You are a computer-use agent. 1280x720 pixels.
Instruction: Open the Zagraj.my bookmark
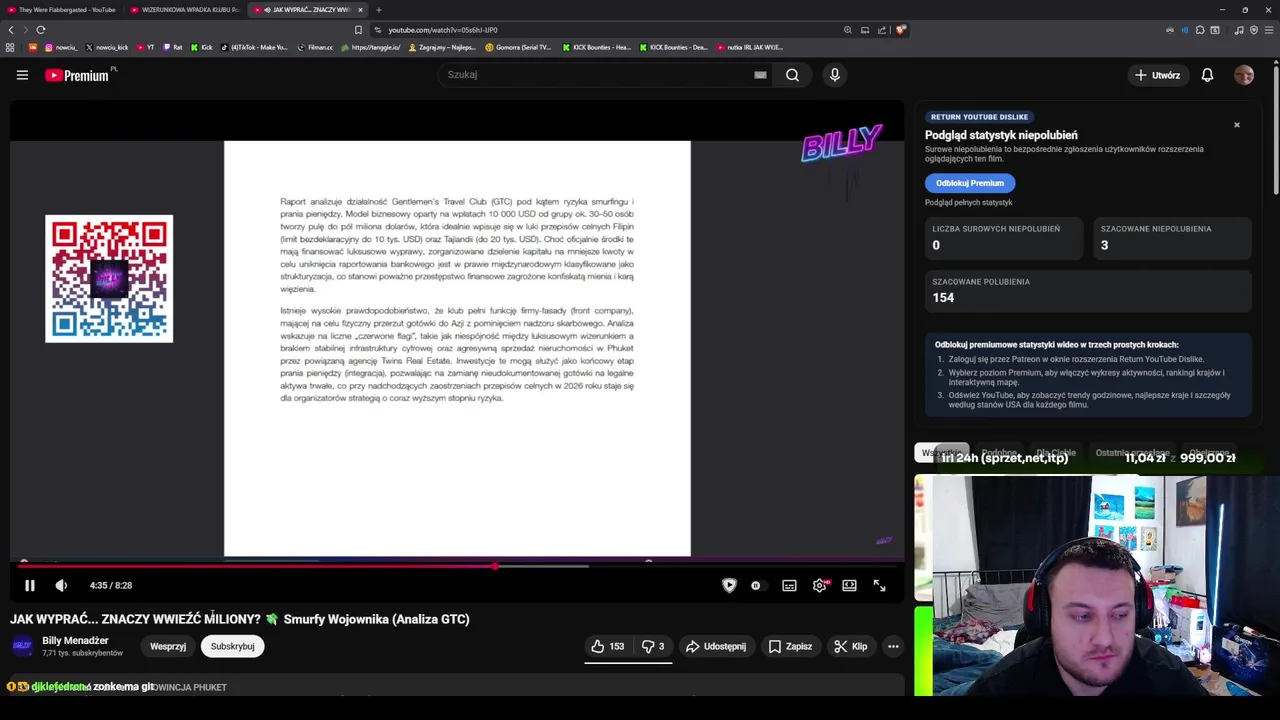pyautogui.click(x=442, y=47)
